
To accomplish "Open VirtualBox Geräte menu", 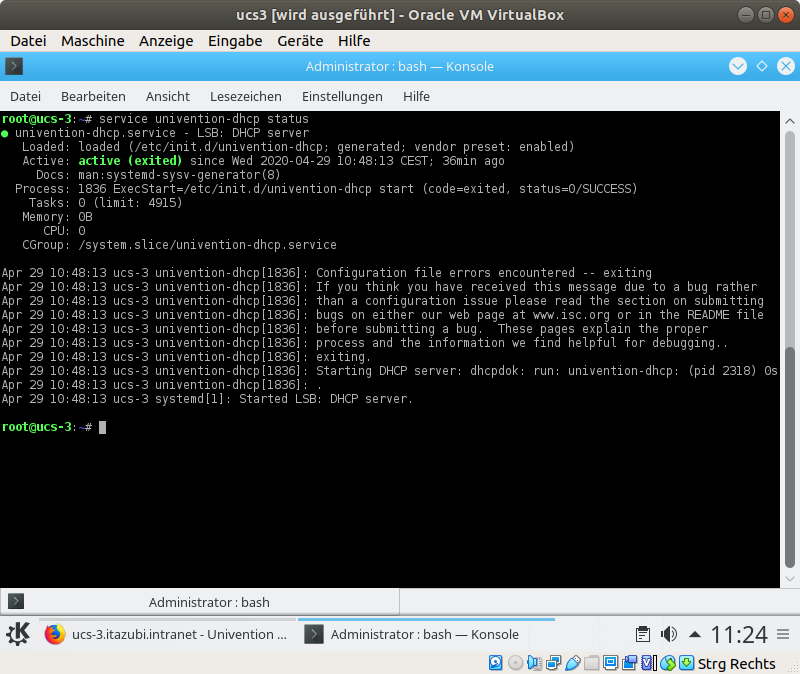I will click(300, 41).
